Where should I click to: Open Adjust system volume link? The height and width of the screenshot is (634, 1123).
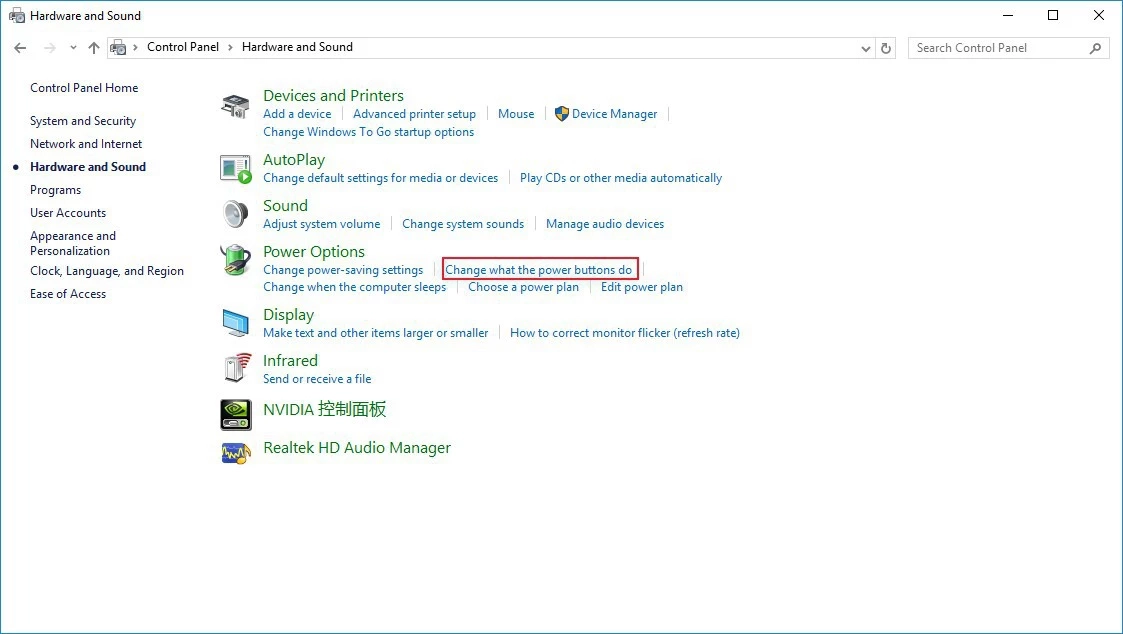tap(321, 224)
